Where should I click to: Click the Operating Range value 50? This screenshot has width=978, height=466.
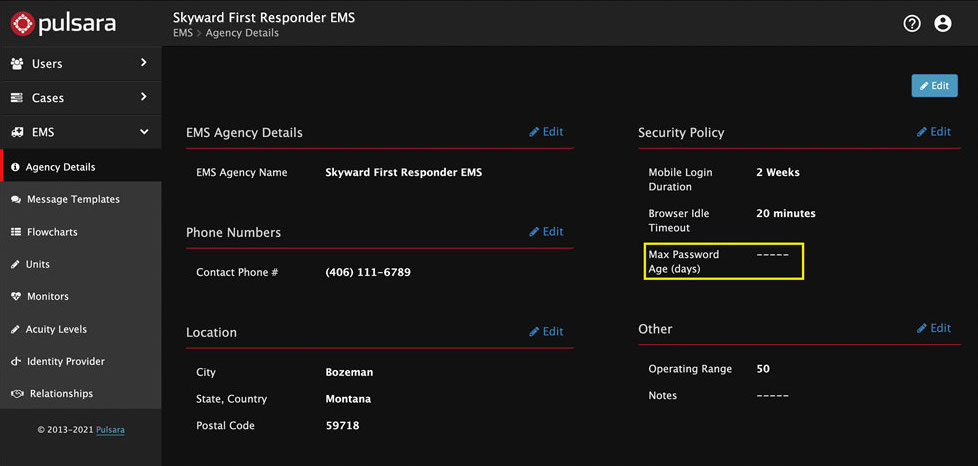coord(763,369)
